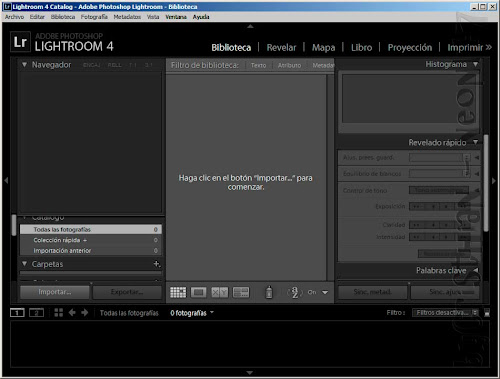Switch to the Libro module

tap(361, 48)
